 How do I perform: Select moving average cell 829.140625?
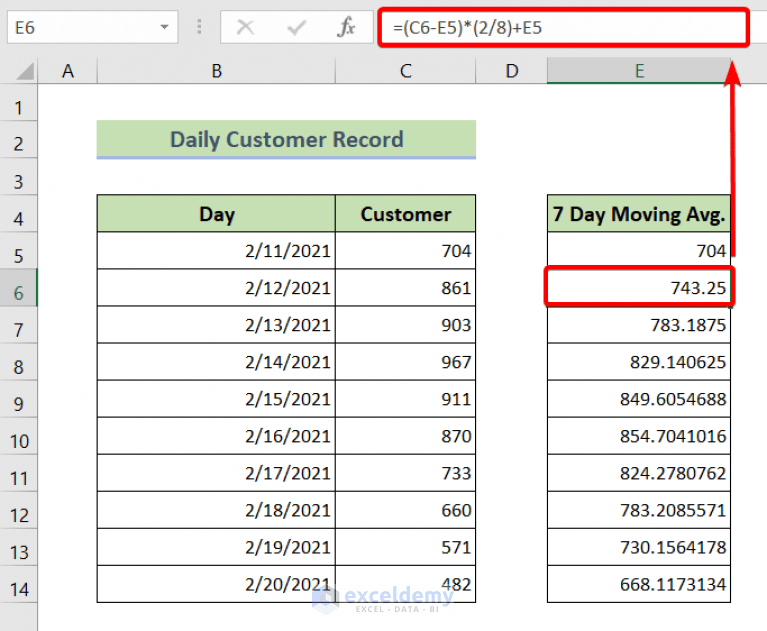click(x=639, y=362)
